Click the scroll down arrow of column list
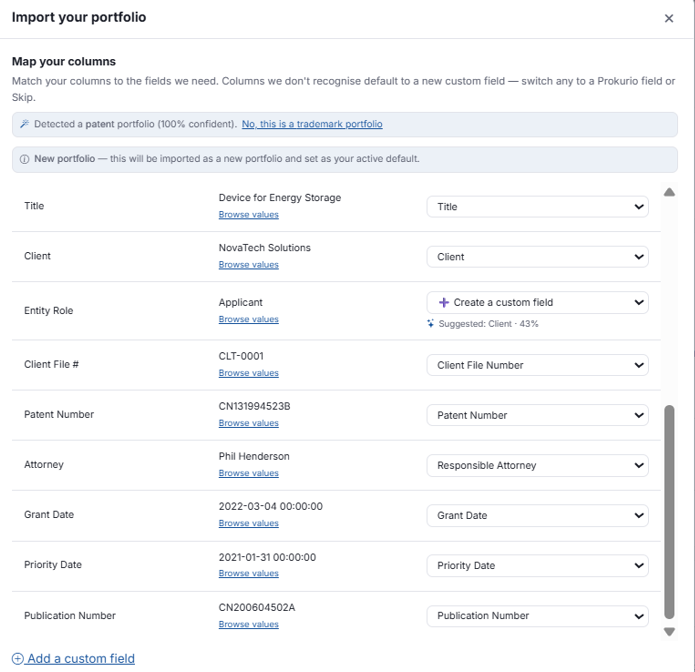Image resolution: width=695 pixels, height=672 pixels. pos(669,632)
